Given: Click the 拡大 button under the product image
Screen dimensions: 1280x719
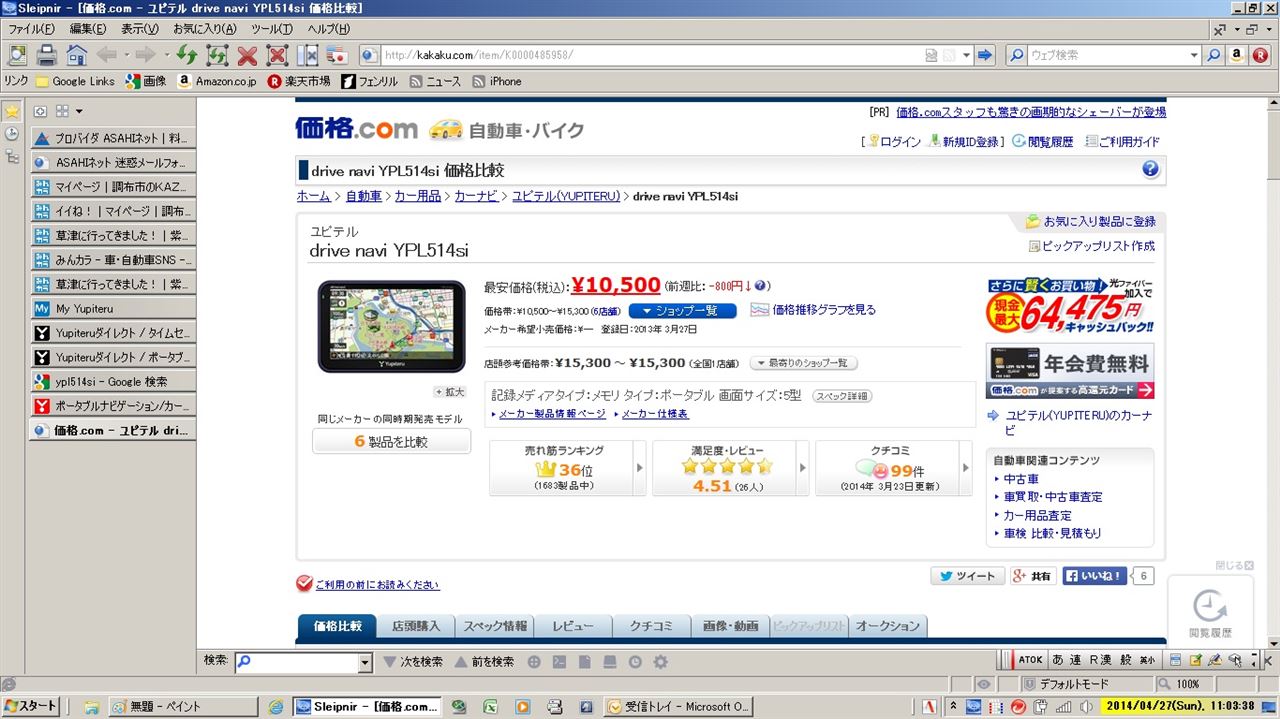Looking at the screenshot, I should [449, 392].
